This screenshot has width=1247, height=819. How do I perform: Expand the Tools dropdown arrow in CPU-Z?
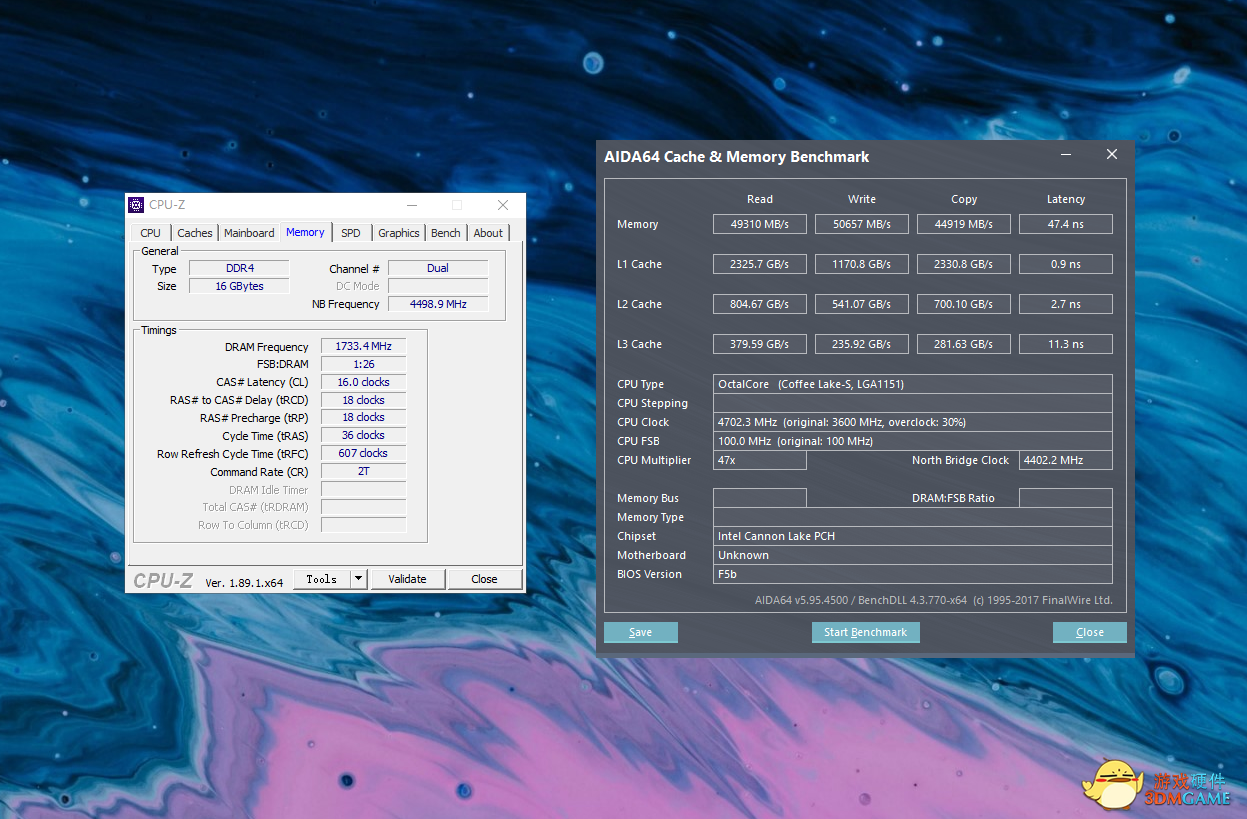click(359, 579)
